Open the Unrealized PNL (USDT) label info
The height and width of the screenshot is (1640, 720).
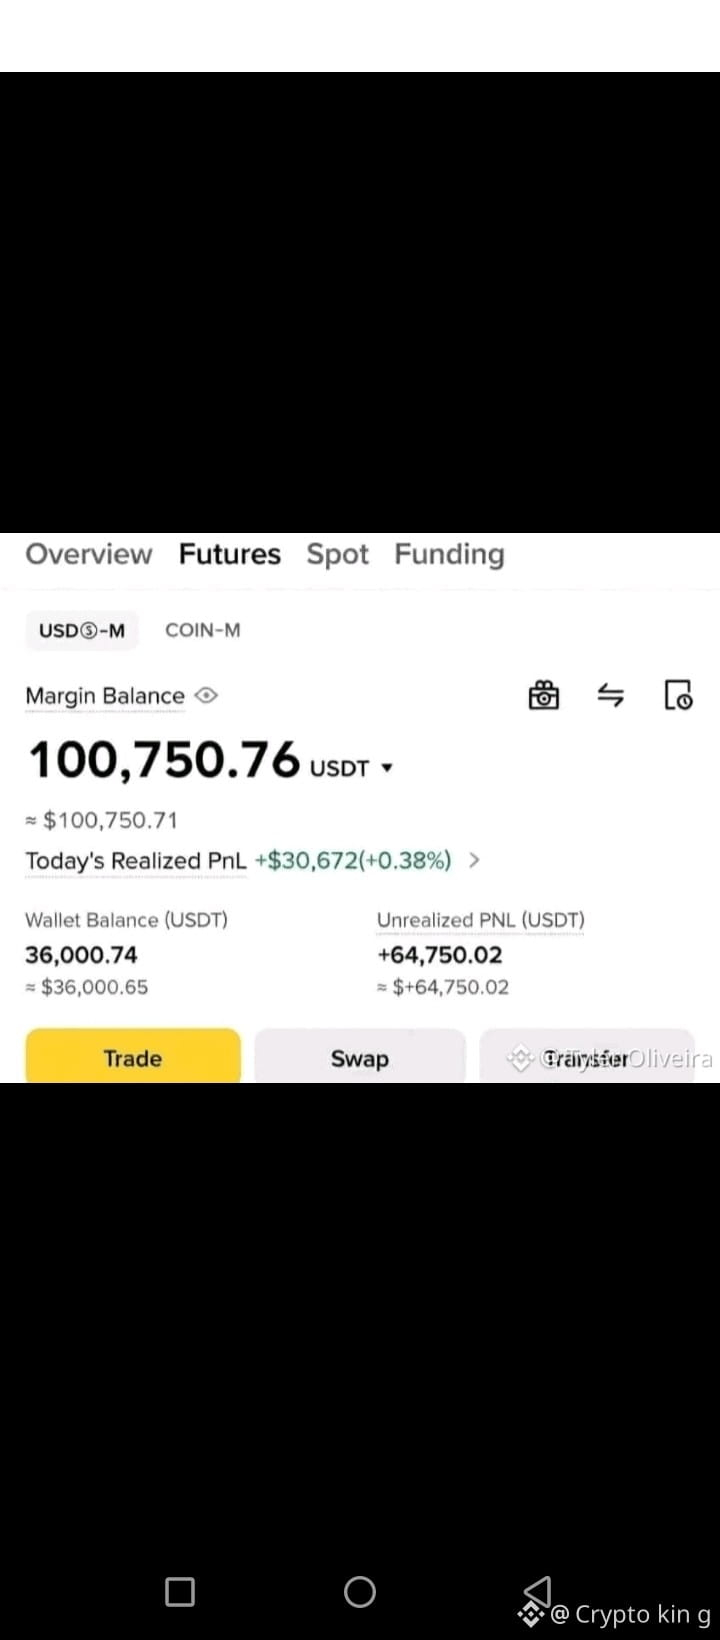481,920
